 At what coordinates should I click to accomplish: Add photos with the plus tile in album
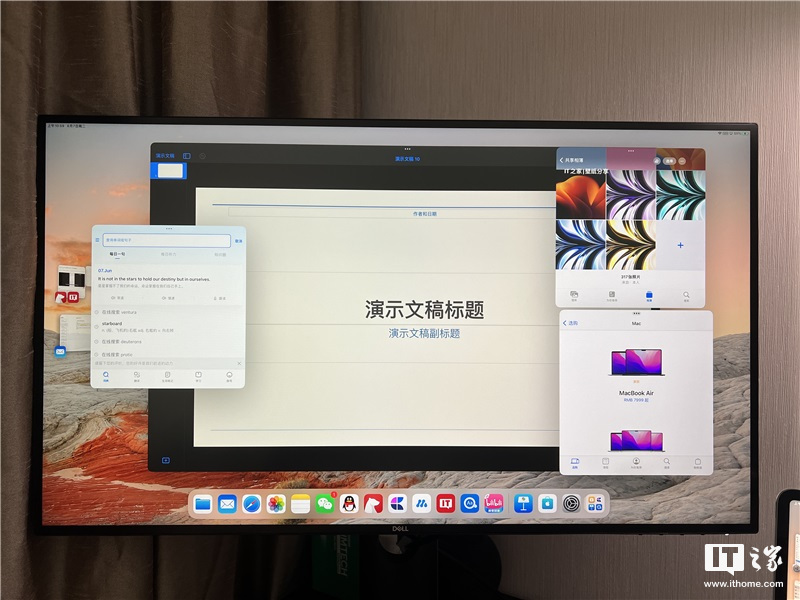tap(681, 245)
